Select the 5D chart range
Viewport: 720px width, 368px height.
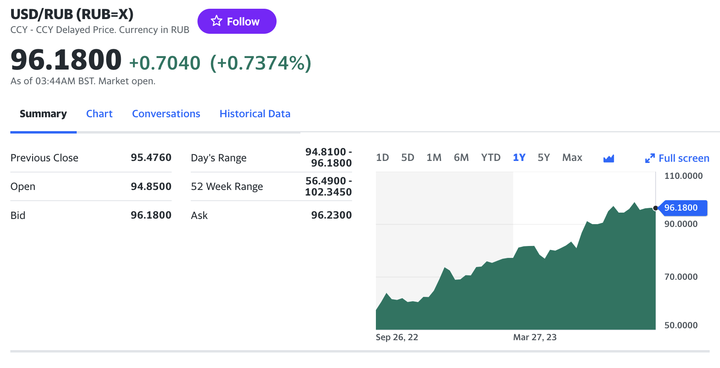coord(408,158)
